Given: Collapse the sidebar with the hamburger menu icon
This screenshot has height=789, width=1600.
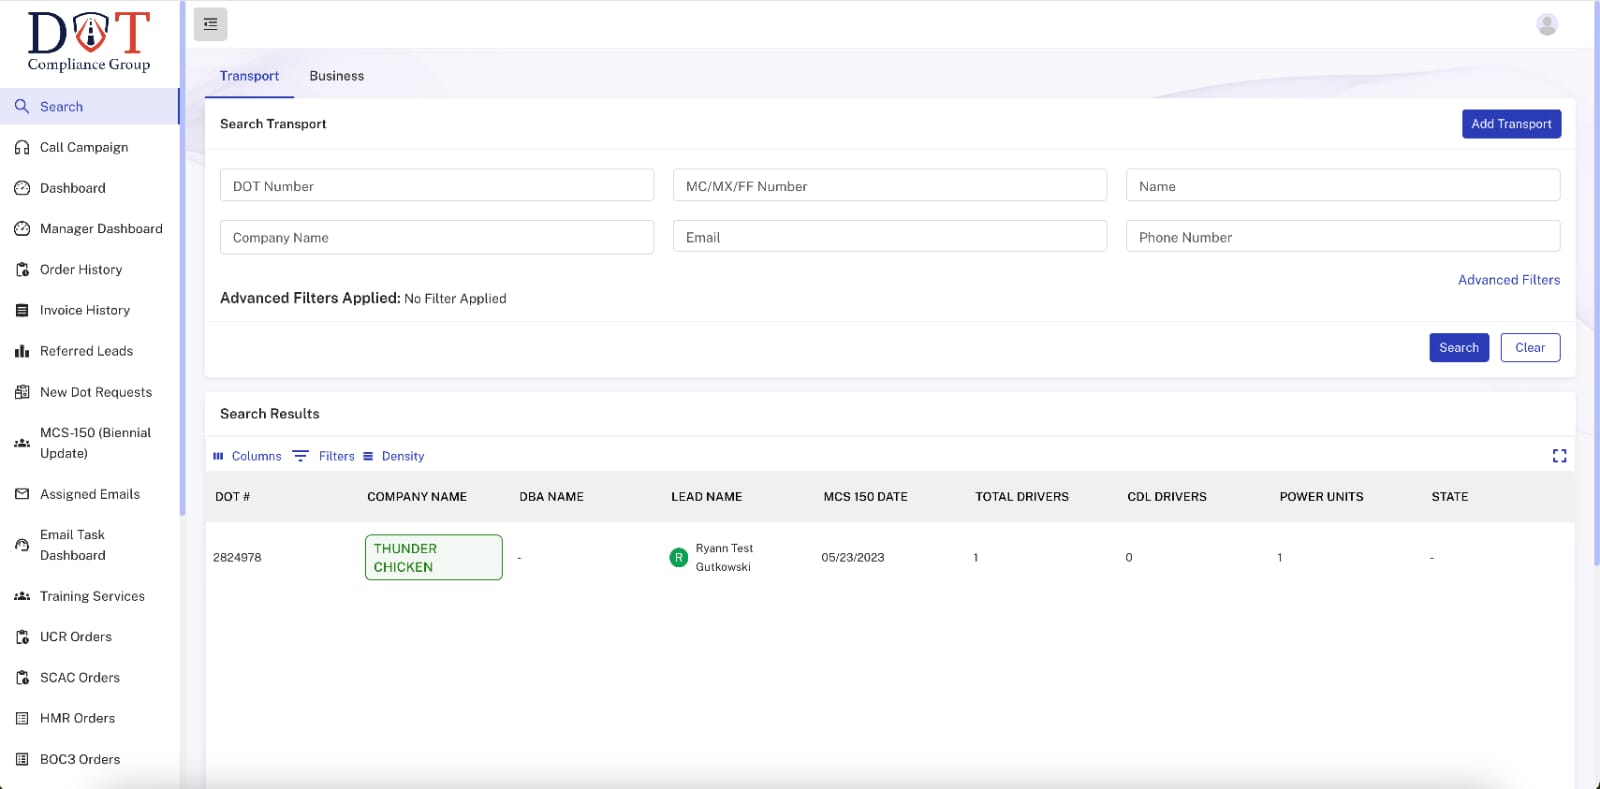Looking at the screenshot, I should click(x=210, y=24).
